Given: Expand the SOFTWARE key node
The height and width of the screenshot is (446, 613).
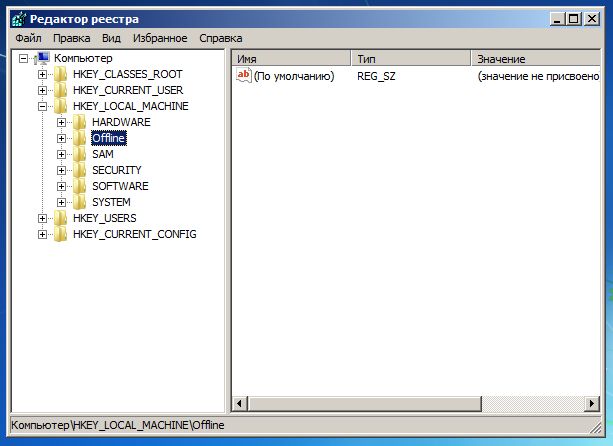Looking at the screenshot, I should pyautogui.click(x=61, y=186).
